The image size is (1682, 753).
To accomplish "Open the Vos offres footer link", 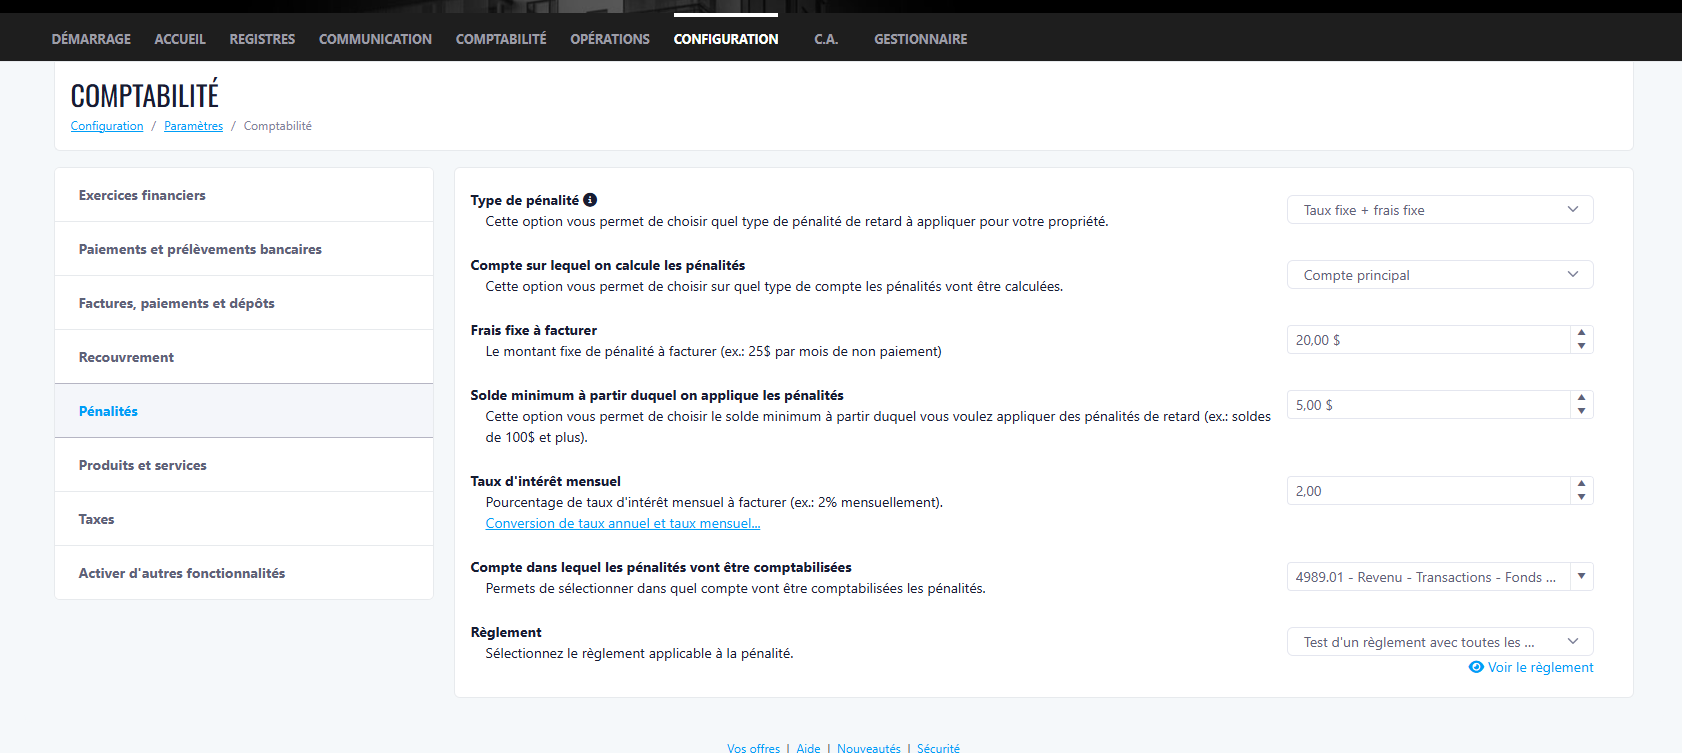I will click(753, 748).
